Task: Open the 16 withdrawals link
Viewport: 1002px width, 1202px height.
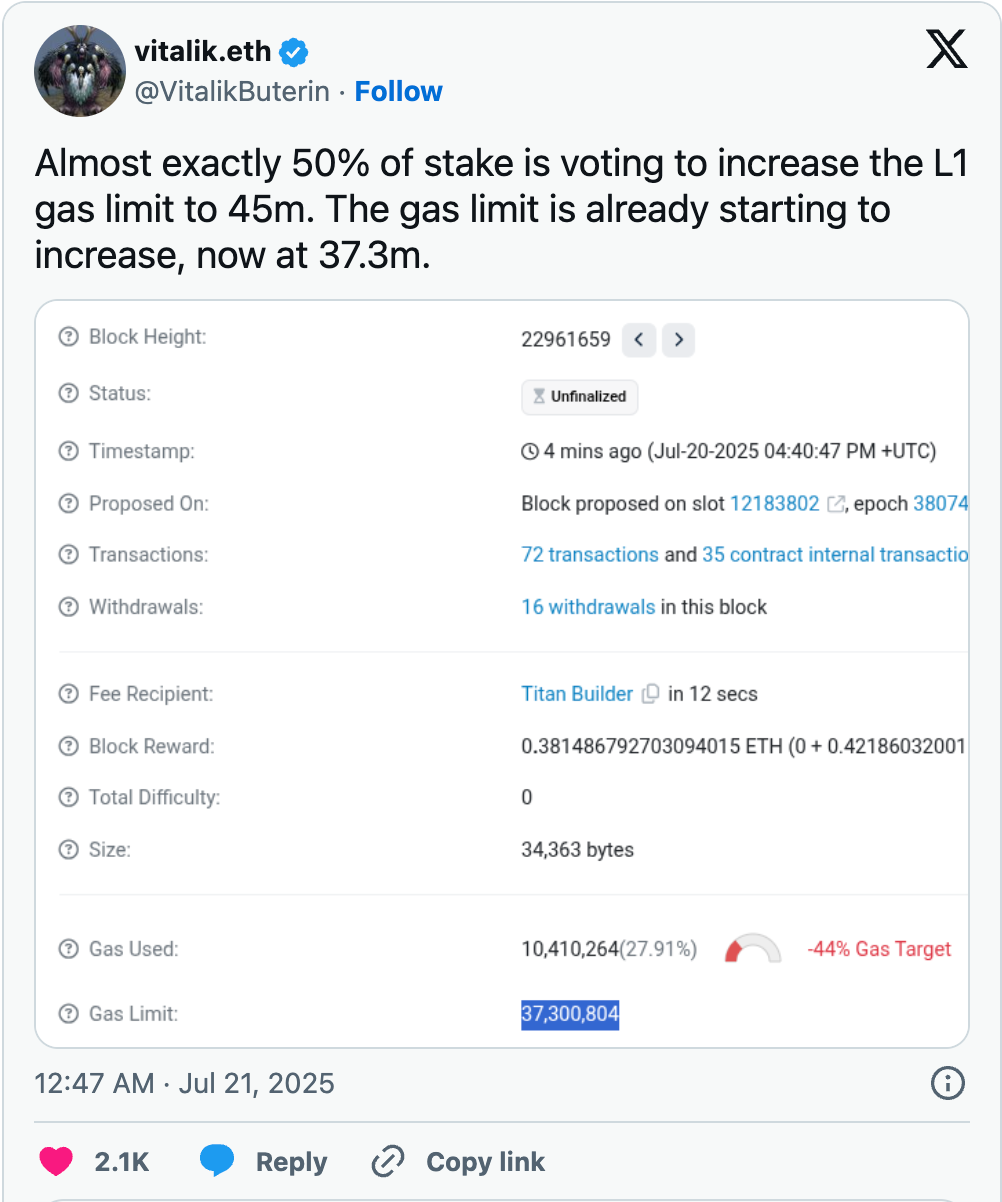Action: [588, 607]
